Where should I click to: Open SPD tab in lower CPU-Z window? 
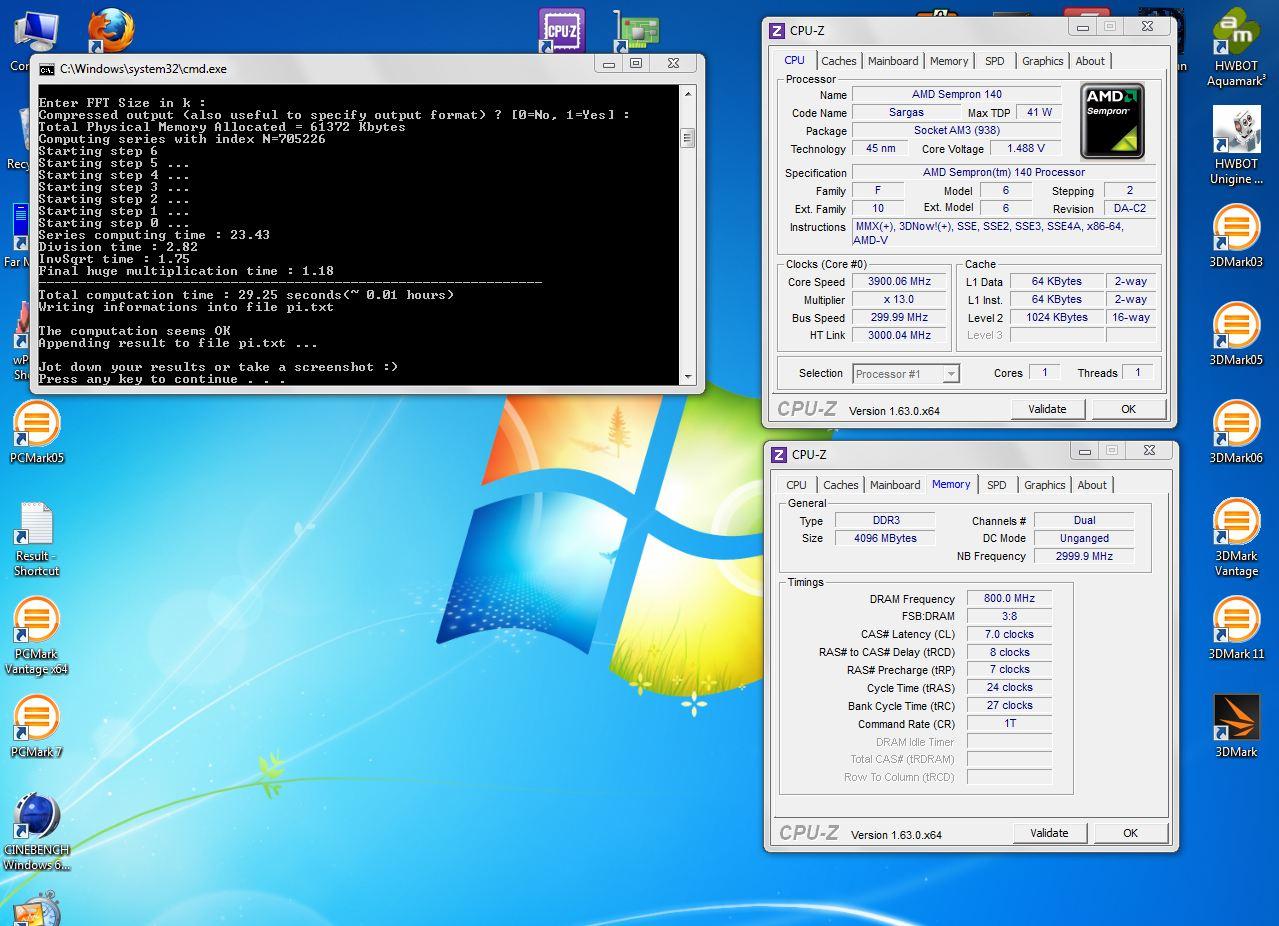[997, 485]
